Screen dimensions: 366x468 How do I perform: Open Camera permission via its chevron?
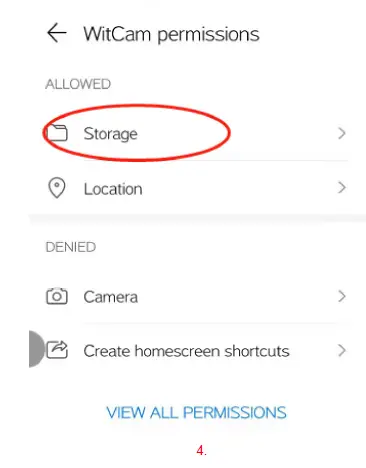click(342, 296)
